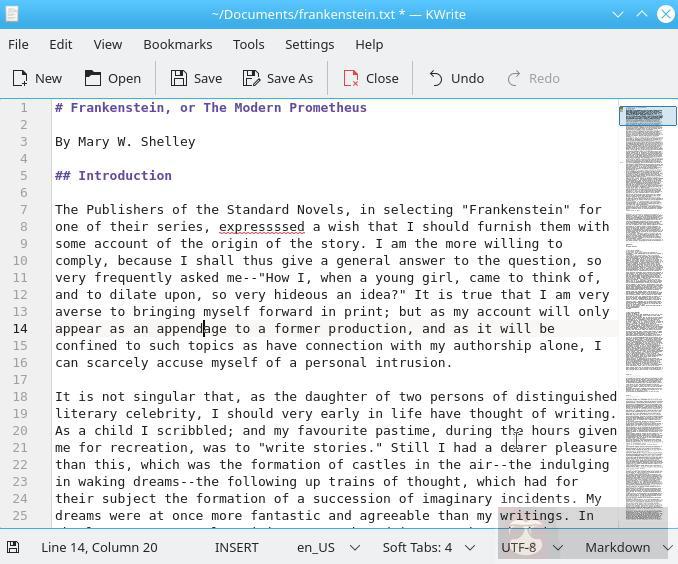Click the KWrite app icon in the title bar
The width and height of the screenshot is (678, 564).
[x=11, y=14]
